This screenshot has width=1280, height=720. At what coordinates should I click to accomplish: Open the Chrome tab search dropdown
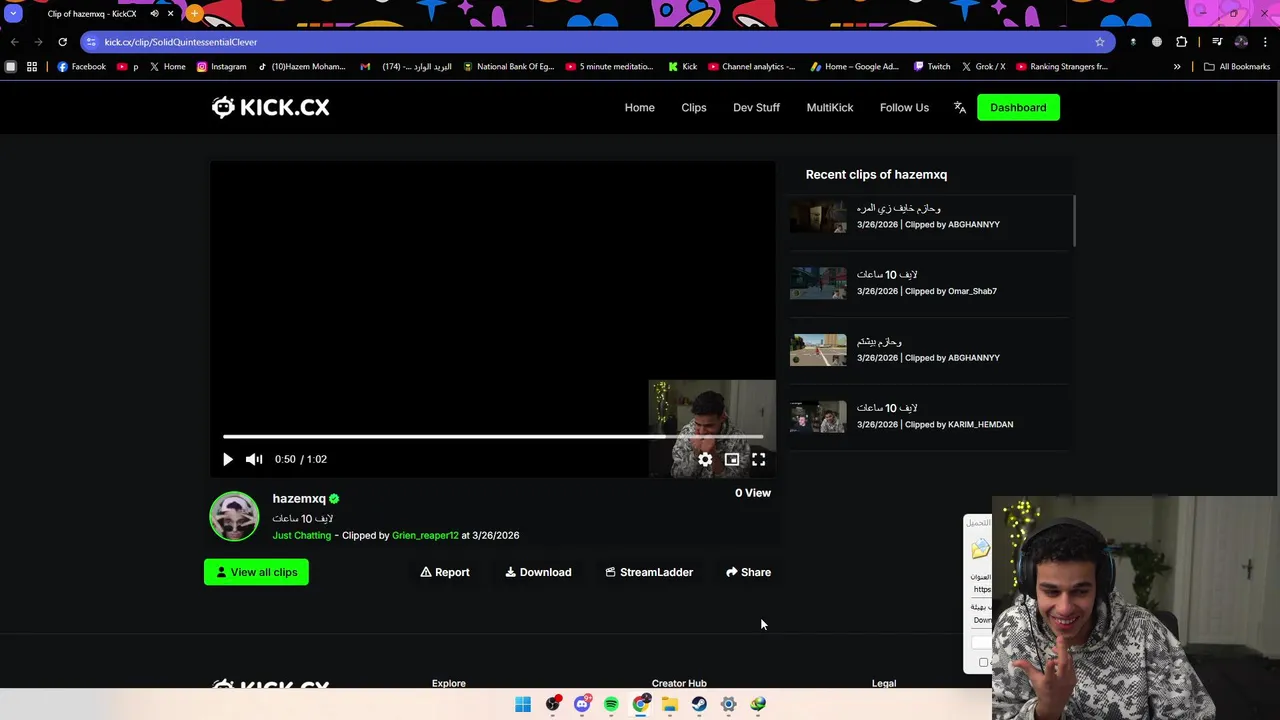(13, 14)
